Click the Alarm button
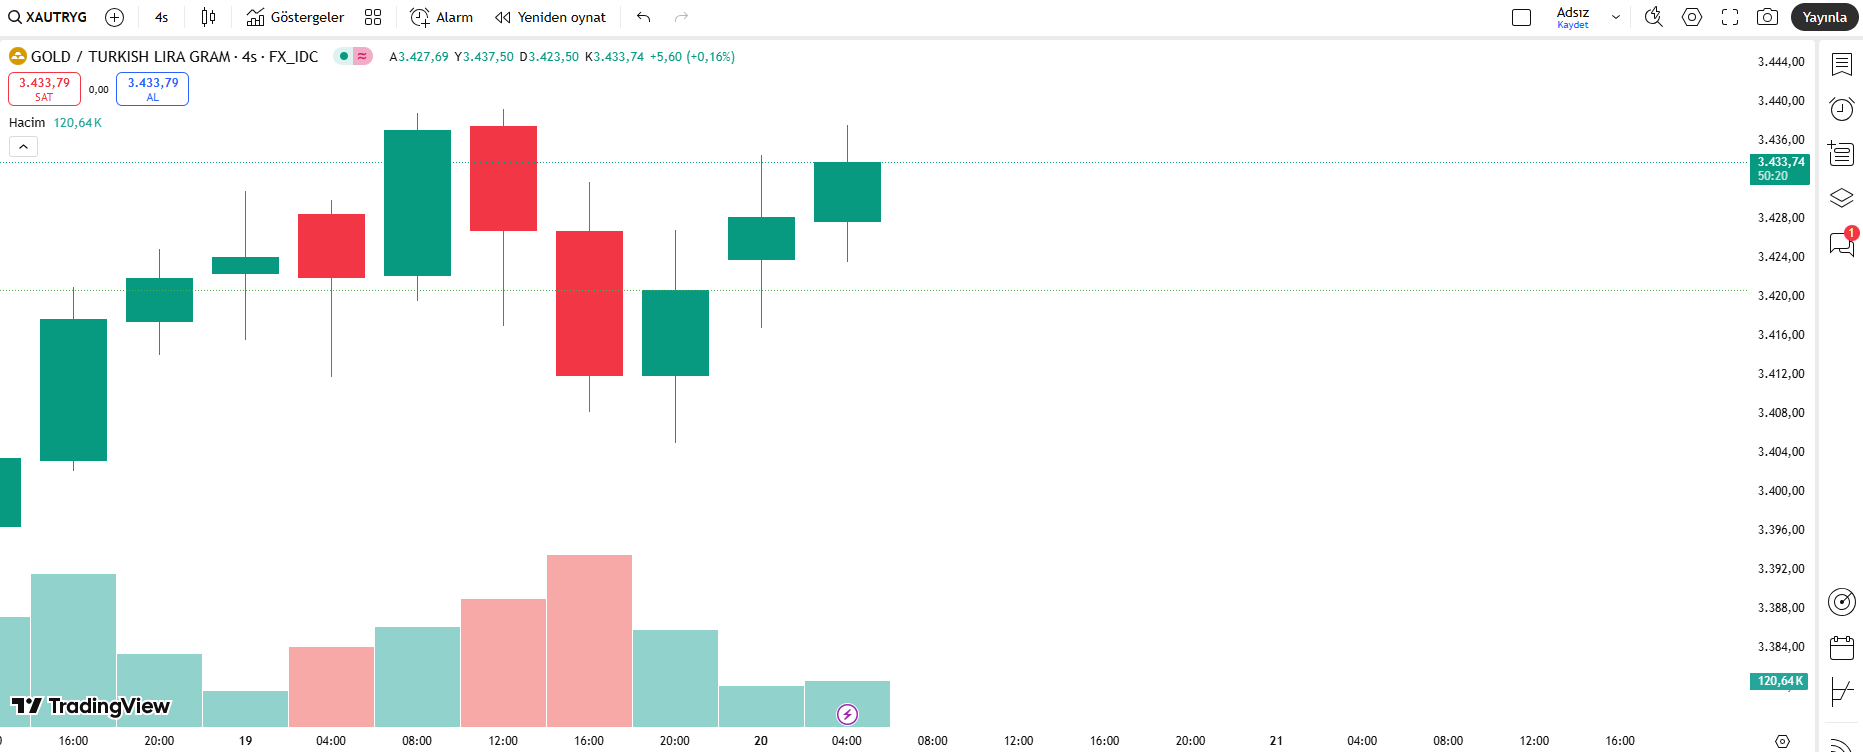1863x752 pixels. (441, 17)
